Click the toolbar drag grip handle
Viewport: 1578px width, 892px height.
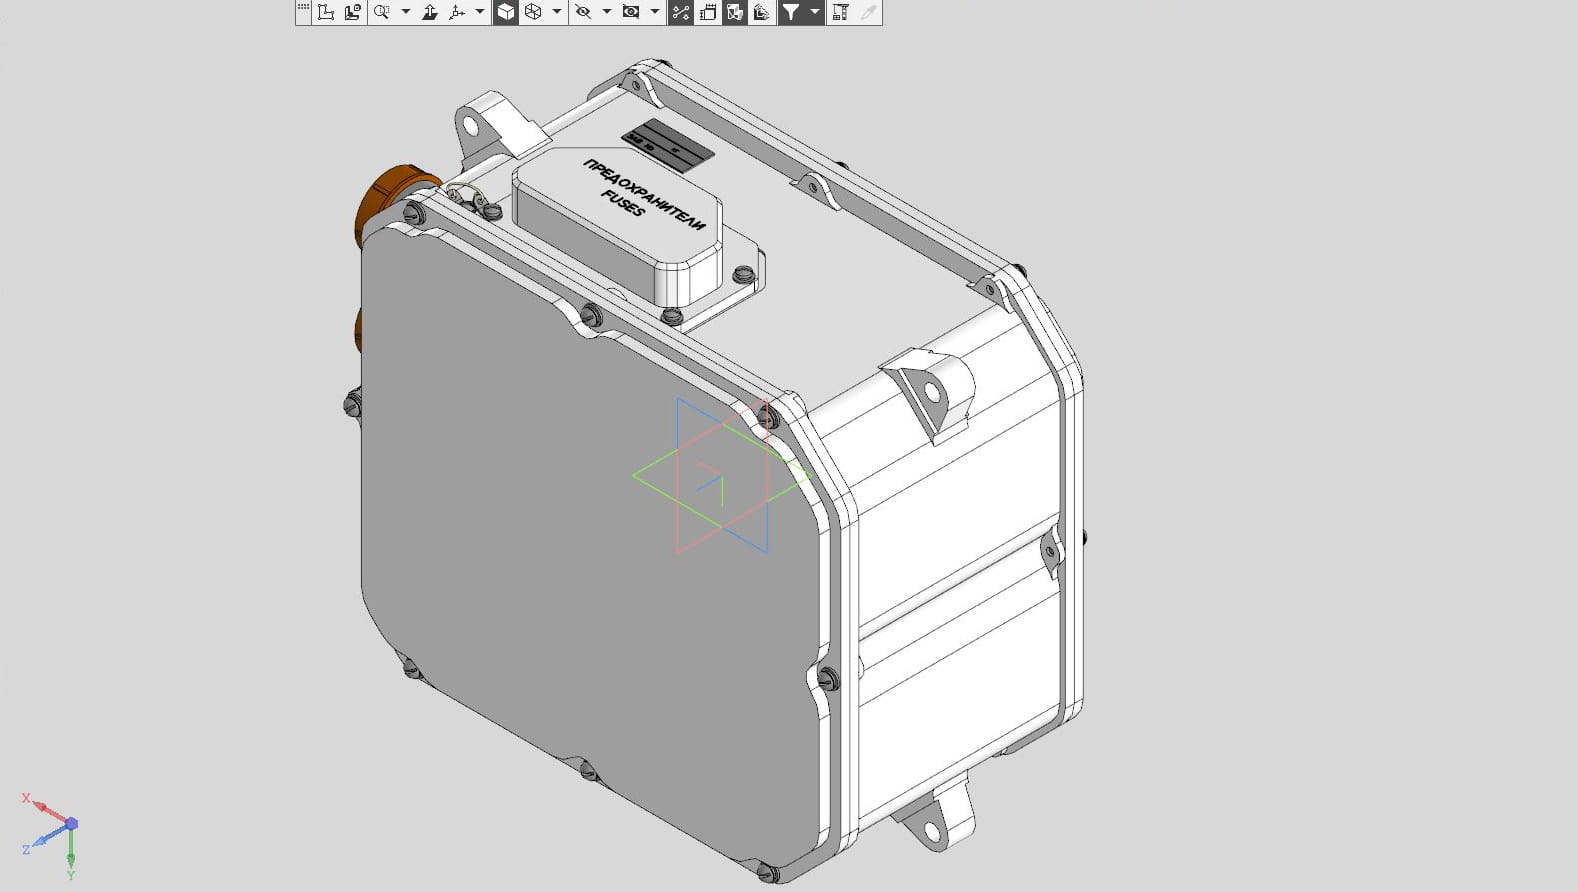(303, 8)
